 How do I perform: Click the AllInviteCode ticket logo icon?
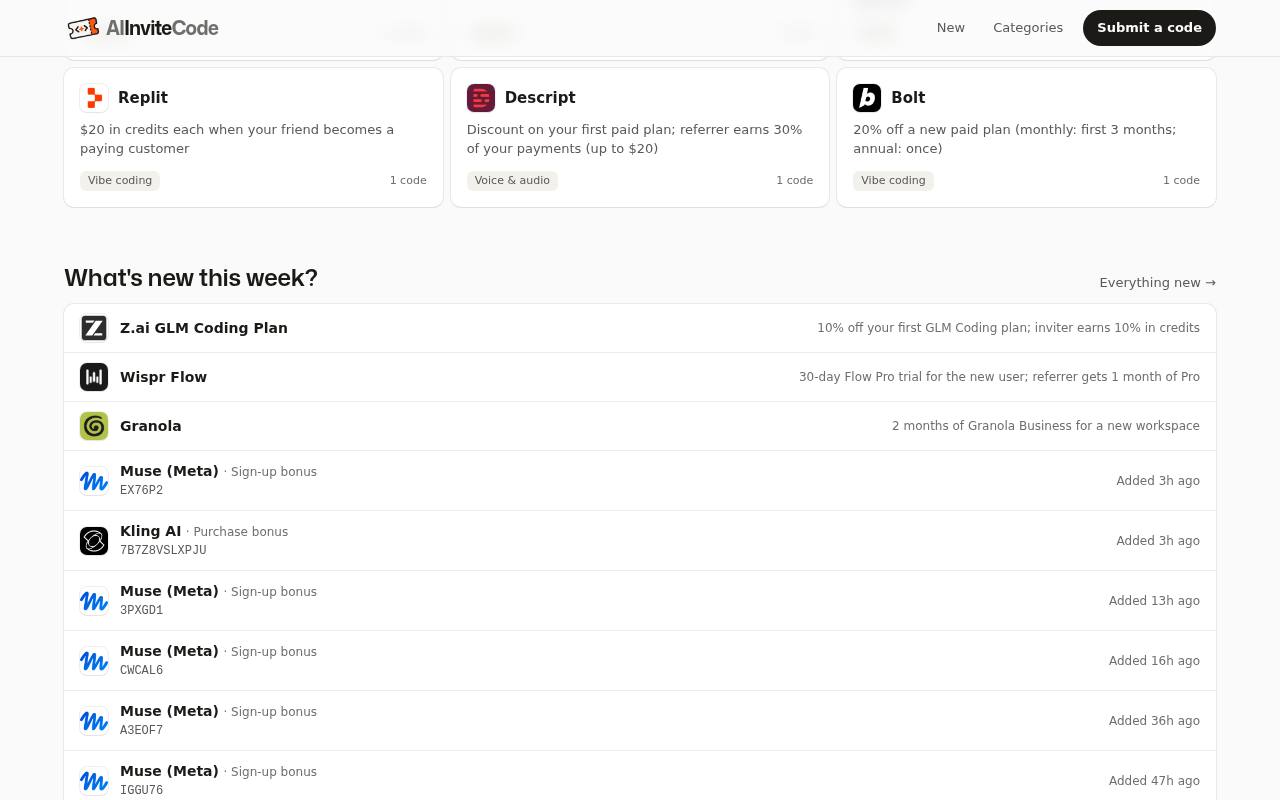pos(83,28)
